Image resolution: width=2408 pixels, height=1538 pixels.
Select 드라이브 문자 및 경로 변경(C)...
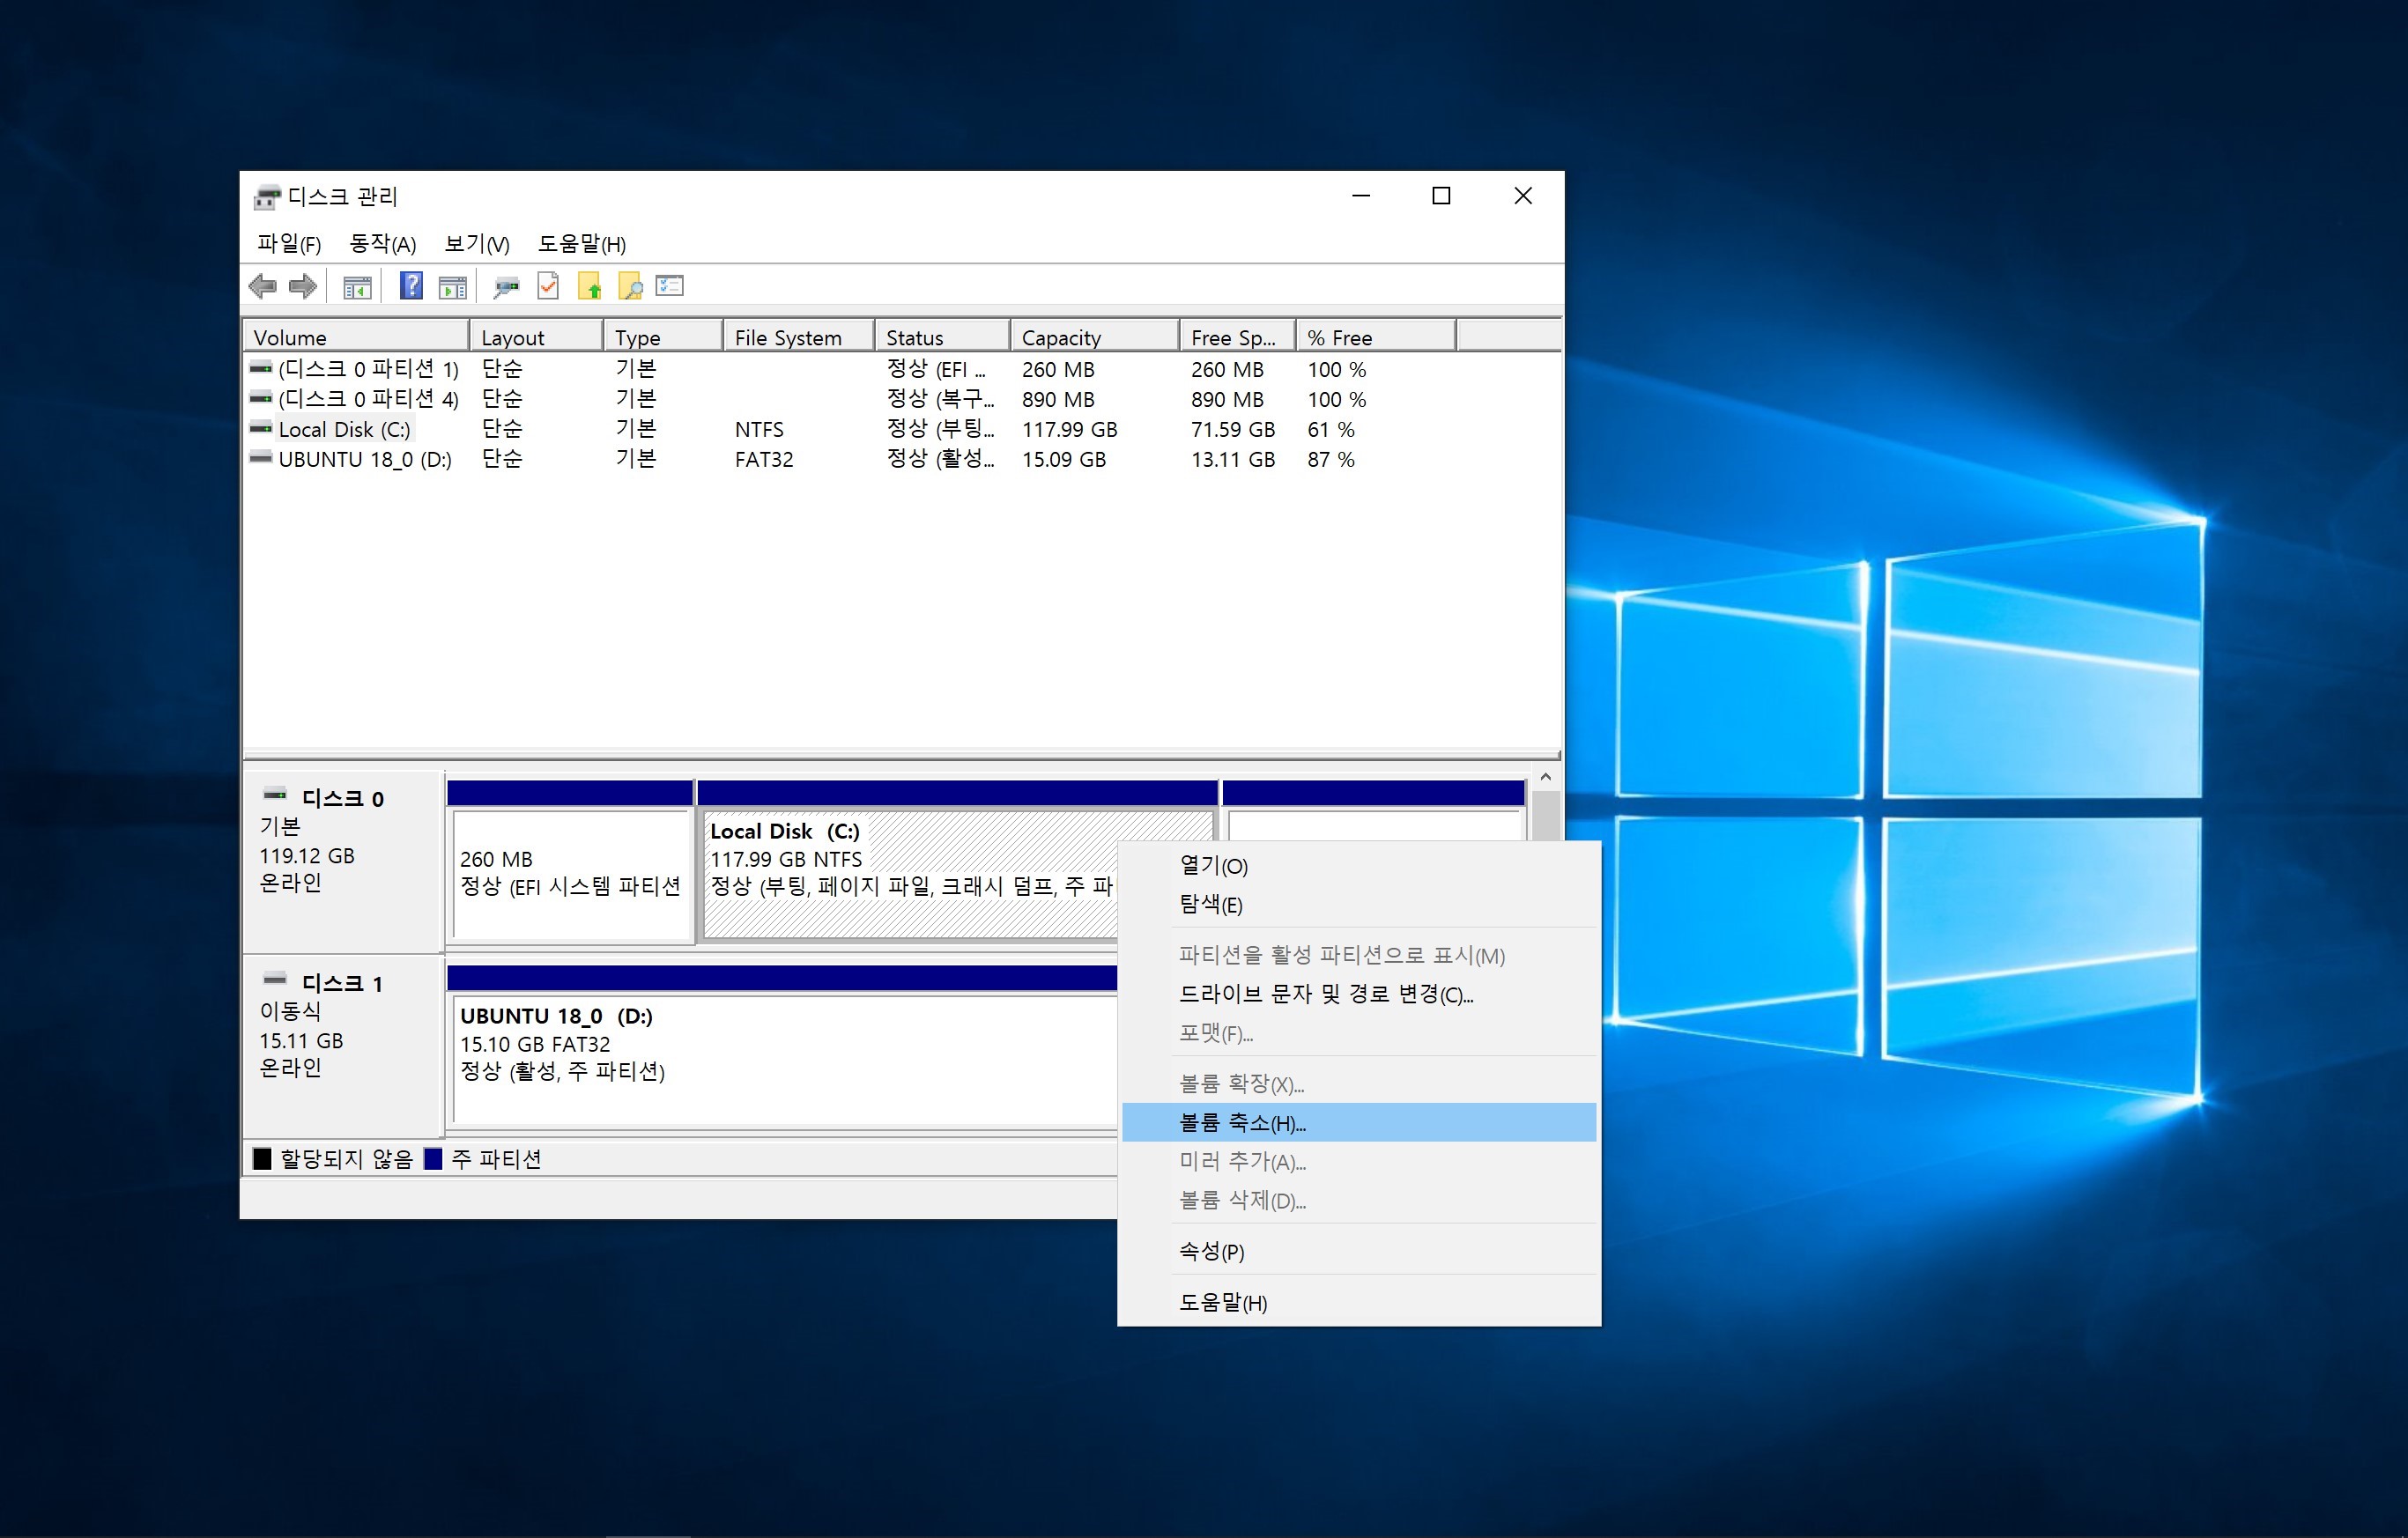(1359, 994)
